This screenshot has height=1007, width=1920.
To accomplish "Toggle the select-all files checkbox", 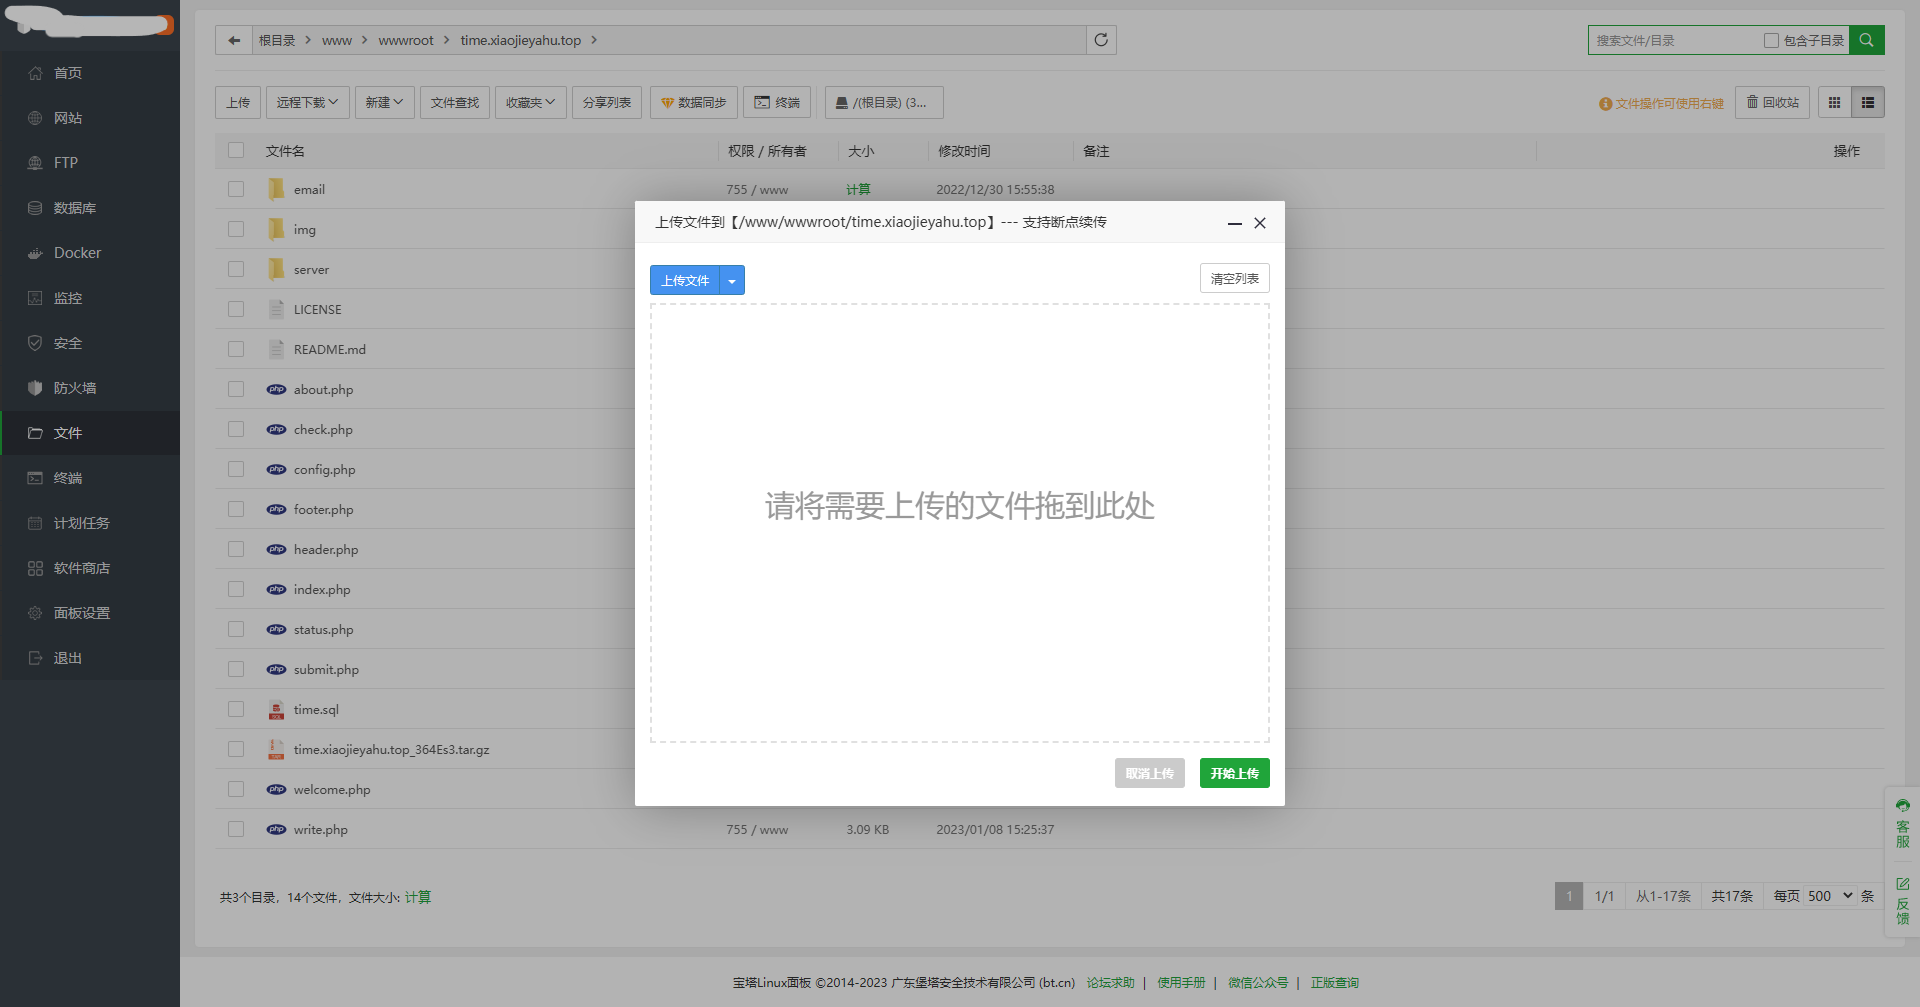I will (236, 150).
